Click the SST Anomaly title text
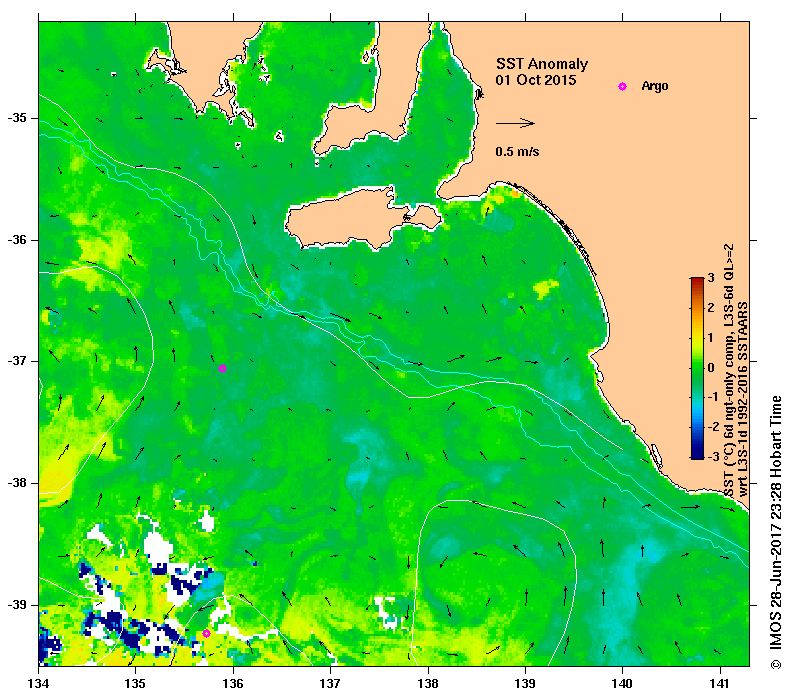The width and height of the screenshot is (791, 700). [x=542, y=64]
